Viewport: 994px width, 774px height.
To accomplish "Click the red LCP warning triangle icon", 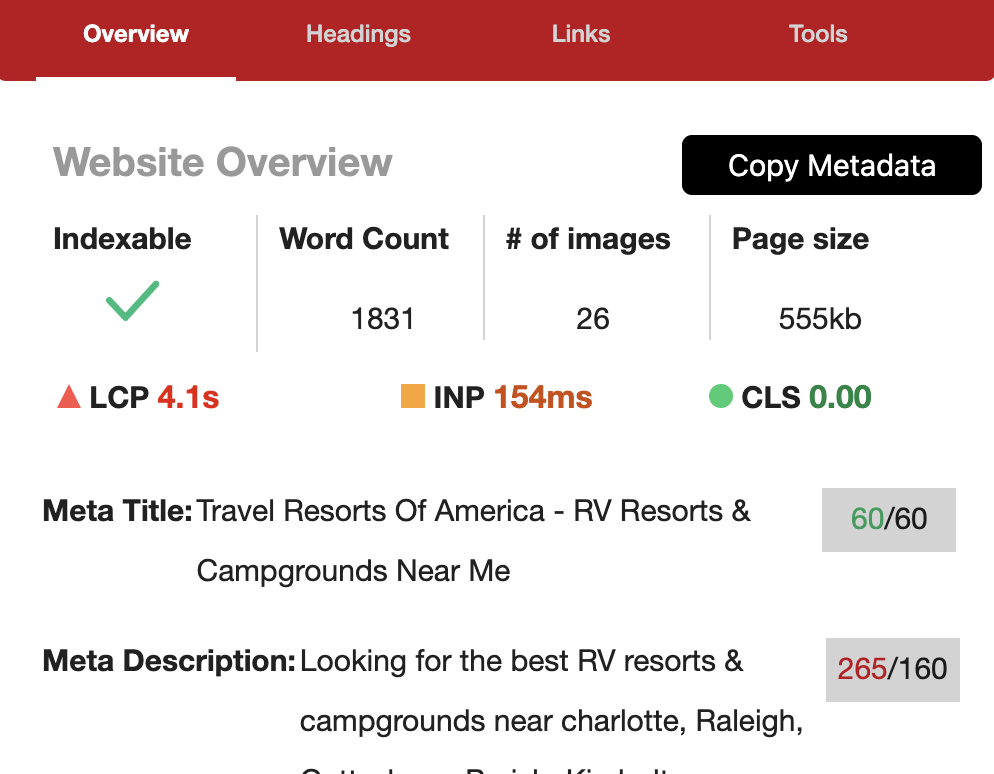I will click(x=69, y=397).
